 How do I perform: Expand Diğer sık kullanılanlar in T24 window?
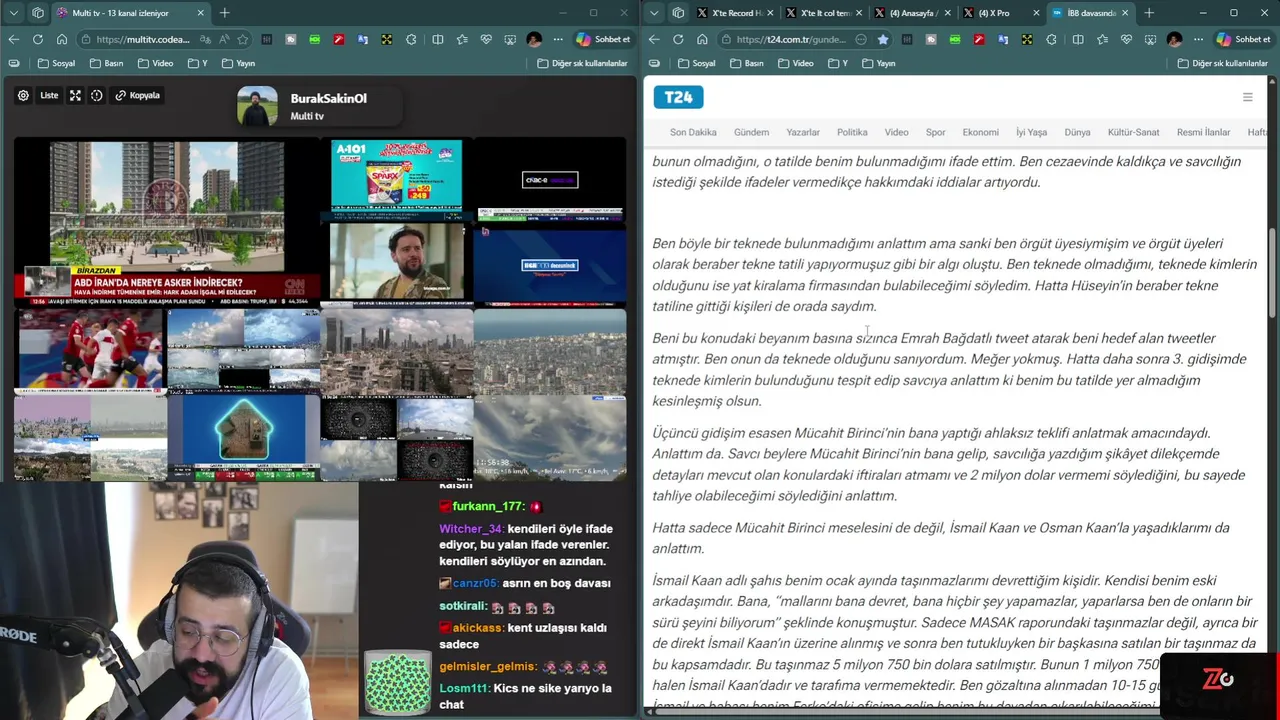coord(1222,63)
